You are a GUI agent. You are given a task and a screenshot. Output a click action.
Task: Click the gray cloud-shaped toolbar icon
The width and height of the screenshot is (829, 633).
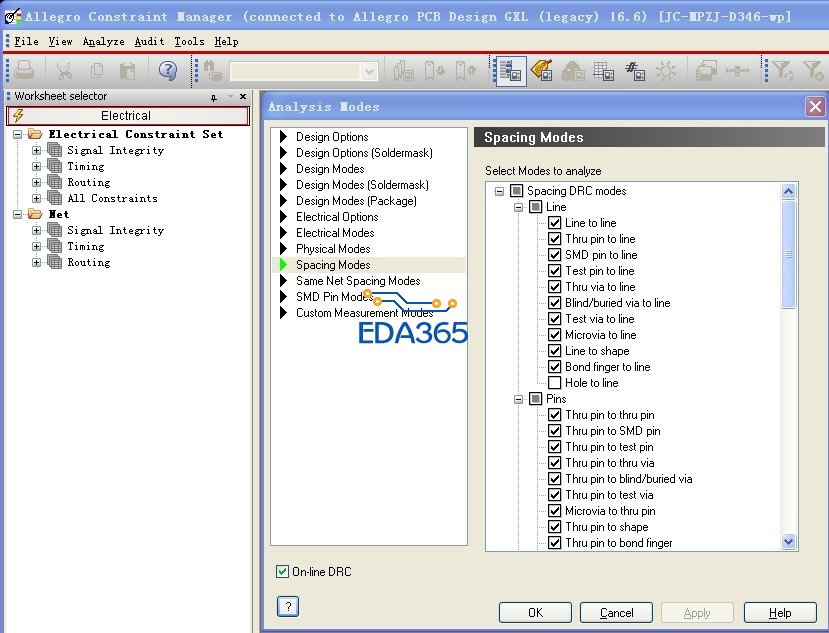573,70
